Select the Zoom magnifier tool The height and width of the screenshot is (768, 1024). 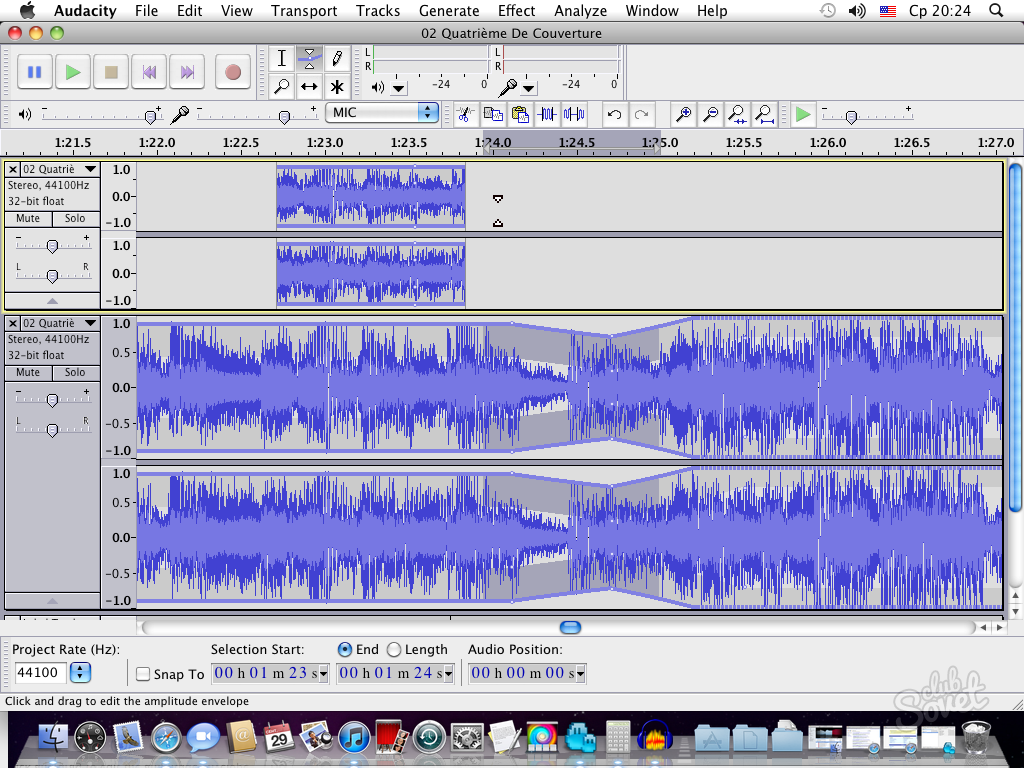click(x=281, y=86)
